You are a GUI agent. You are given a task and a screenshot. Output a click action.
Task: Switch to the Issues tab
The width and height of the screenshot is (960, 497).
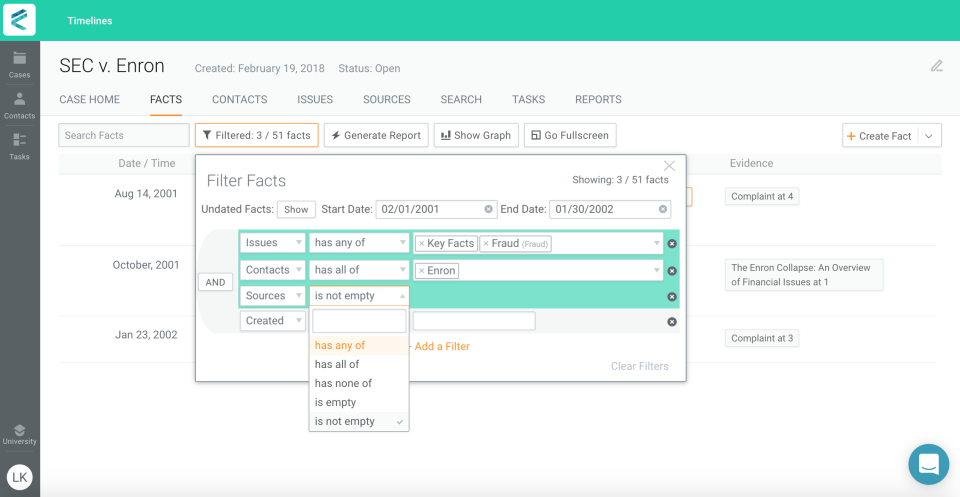click(315, 99)
